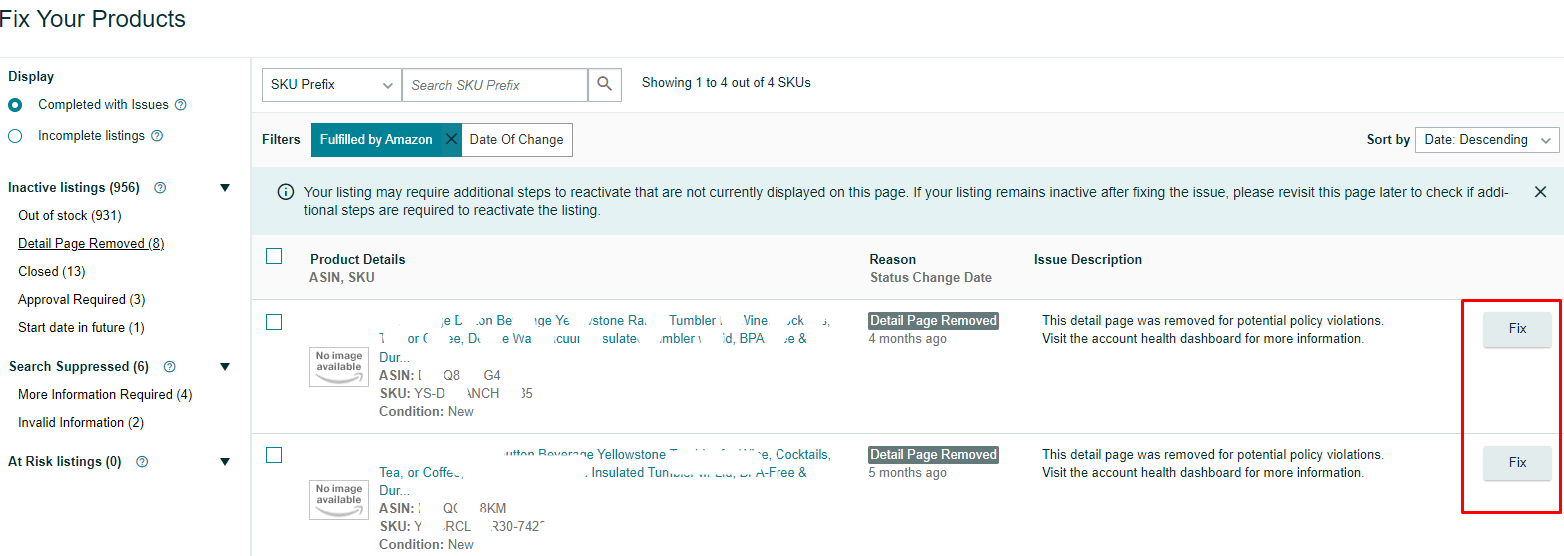Open Out of stock (931) listings
The width and height of the screenshot is (1564, 556).
(x=70, y=216)
